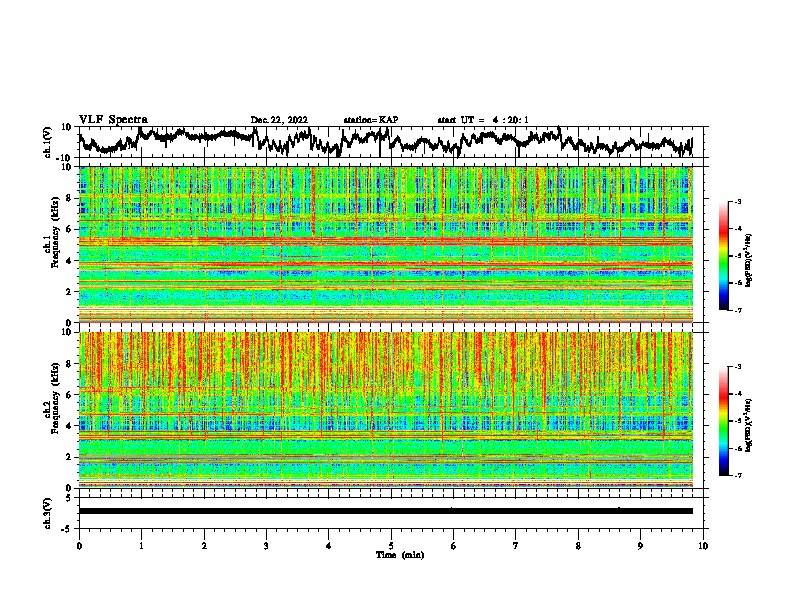The image size is (792, 612).
Task: Click time axis tick label "7"
Action: point(516,546)
